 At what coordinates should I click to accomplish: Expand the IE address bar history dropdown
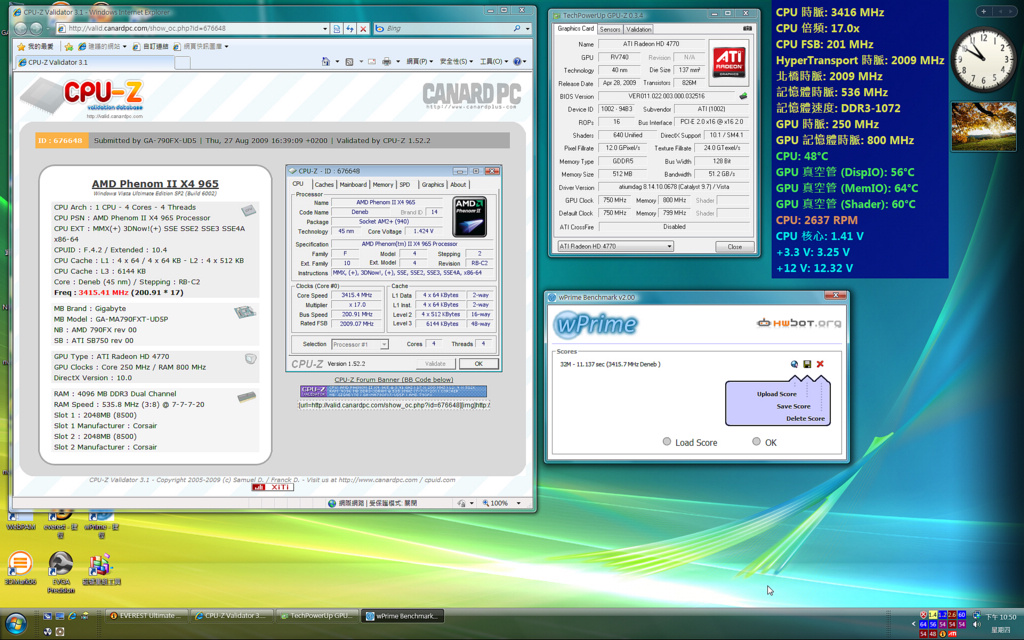(x=326, y=29)
